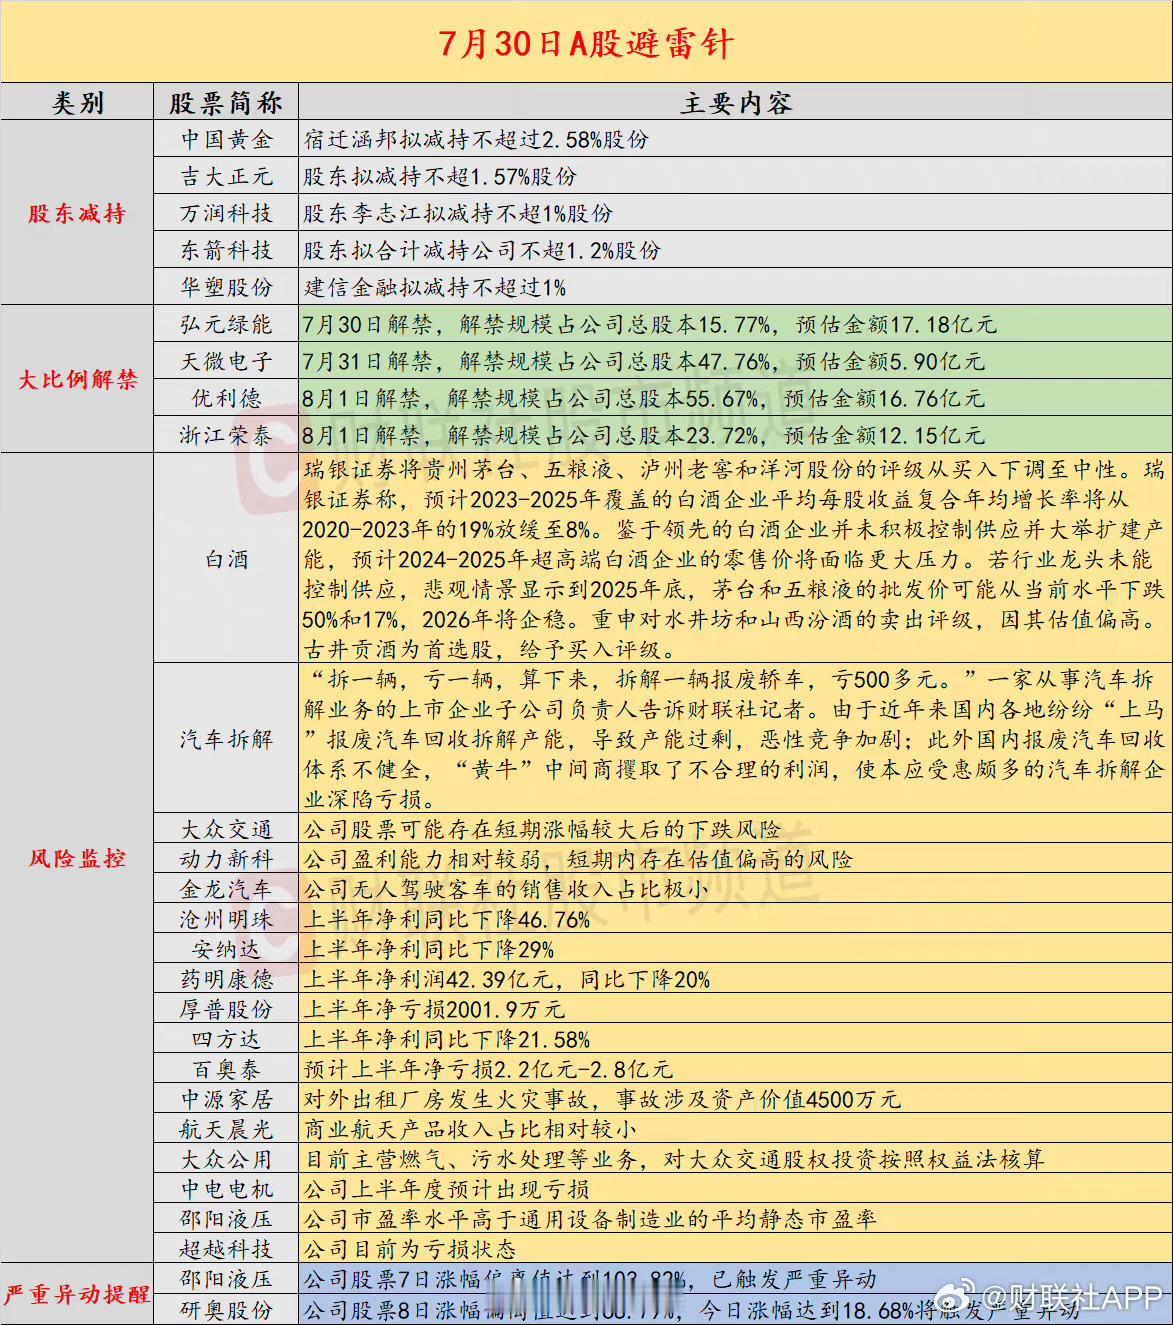Screen dimensions: 1173x1325
Task: Select stock name 浙江荣泰
Action: coord(226,435)
